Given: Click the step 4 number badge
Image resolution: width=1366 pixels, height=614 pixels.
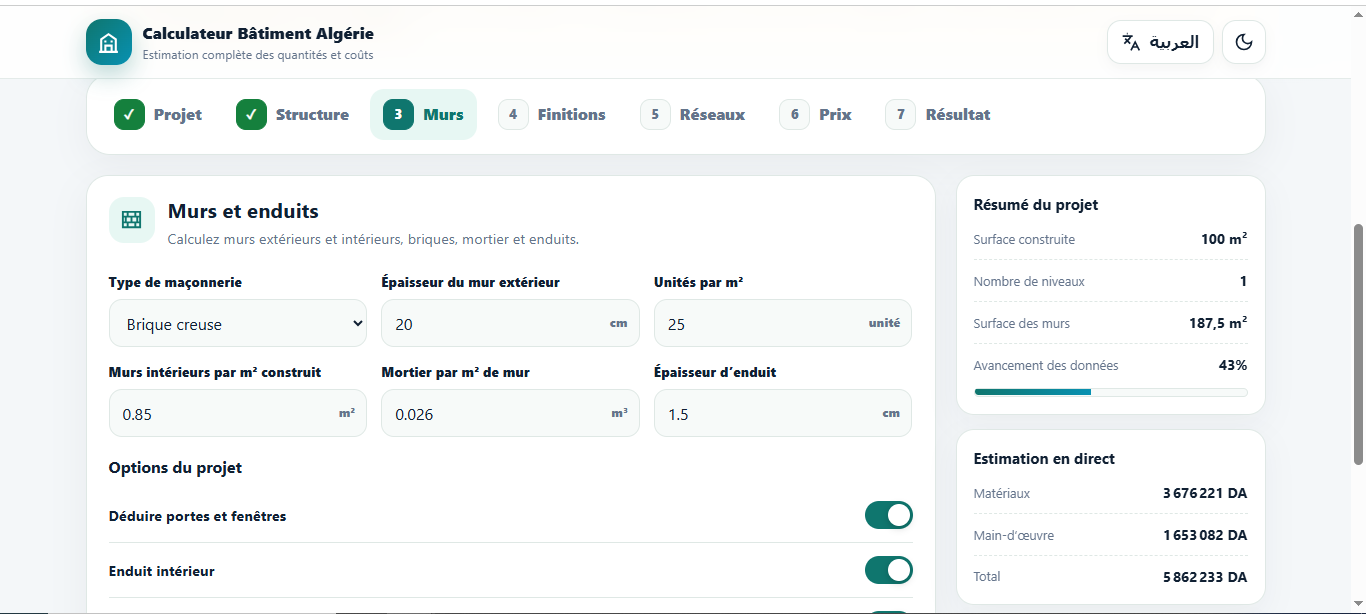Looking at the screenshot, I should [513, 115].
